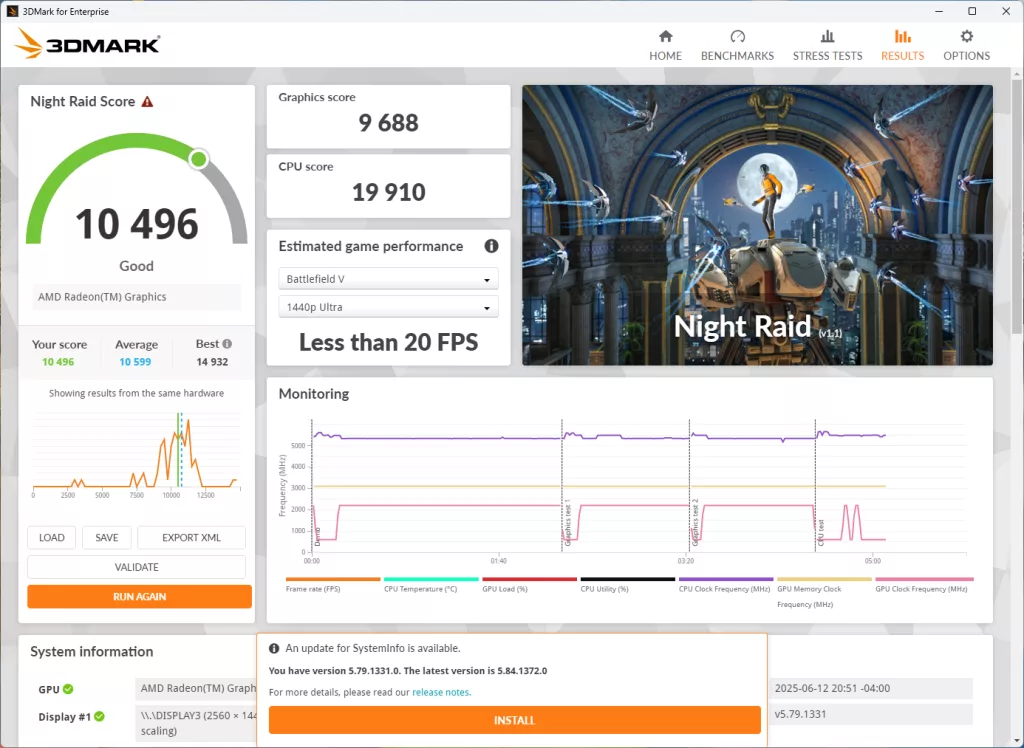Click the info icon next to Best
This screenshot has width=1024, height=748.
coord(227,344)
